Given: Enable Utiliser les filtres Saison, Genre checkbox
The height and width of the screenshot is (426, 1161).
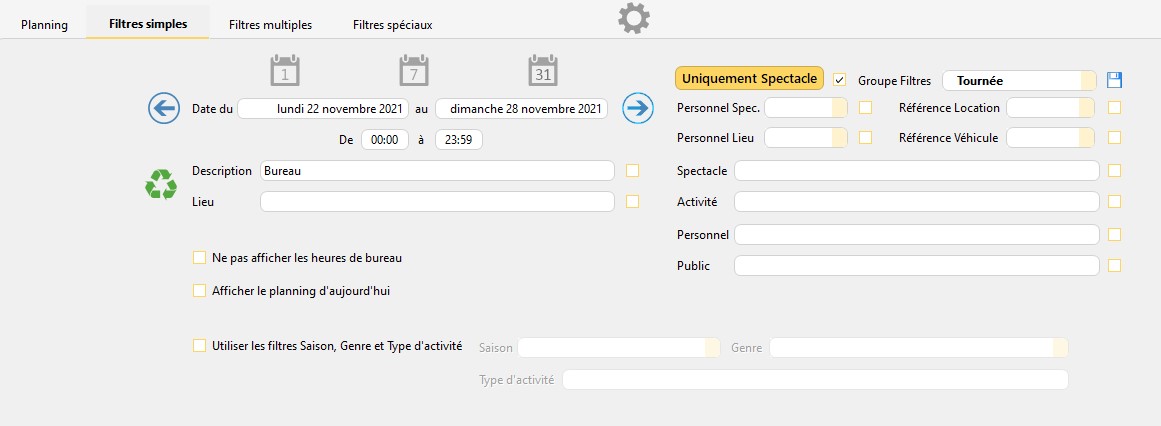Looking at the screenshot, I should (x=199, y=345).
